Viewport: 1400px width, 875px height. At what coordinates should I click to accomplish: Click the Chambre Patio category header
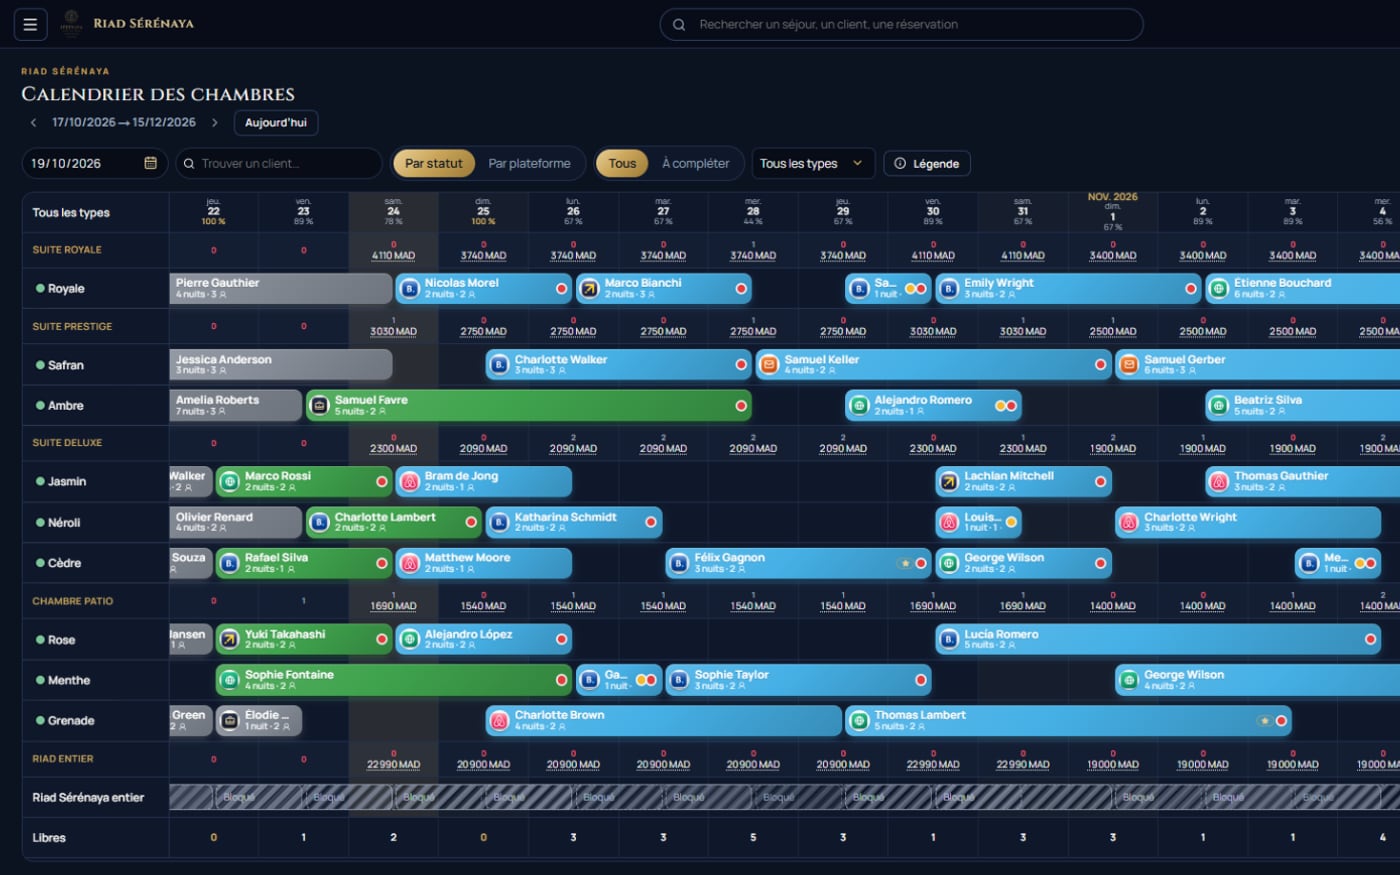[73, 601]
